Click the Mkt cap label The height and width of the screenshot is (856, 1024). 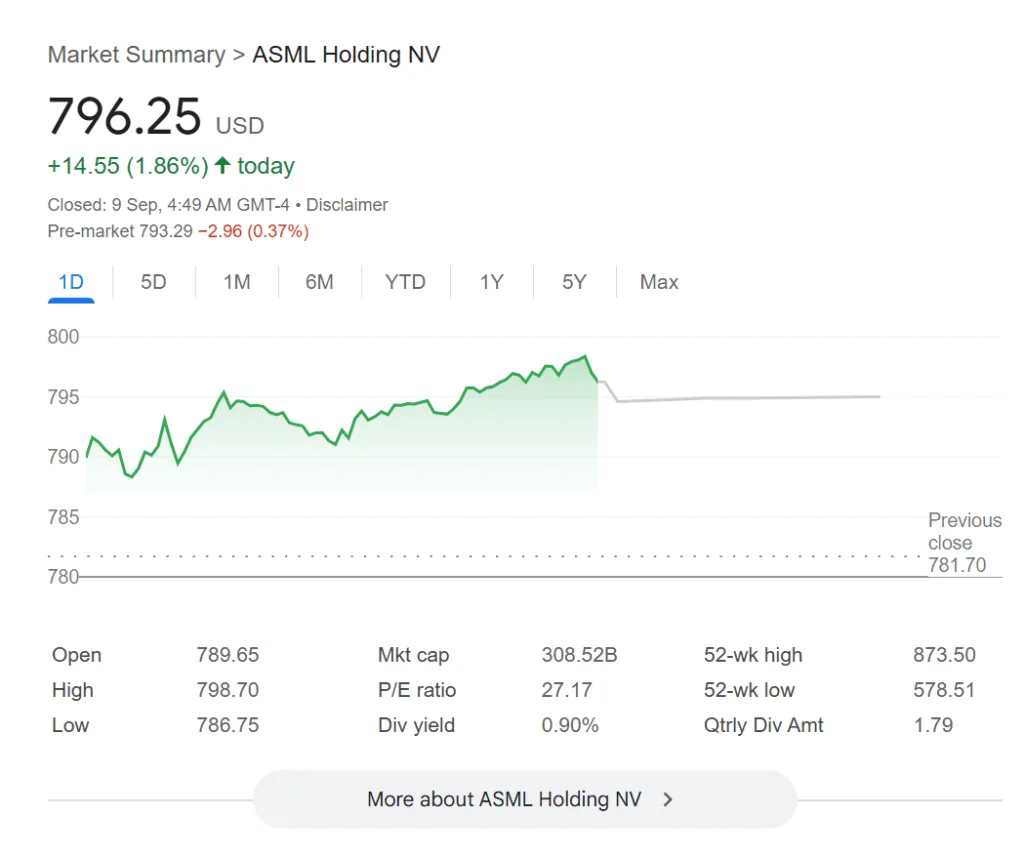pos(413,655)
